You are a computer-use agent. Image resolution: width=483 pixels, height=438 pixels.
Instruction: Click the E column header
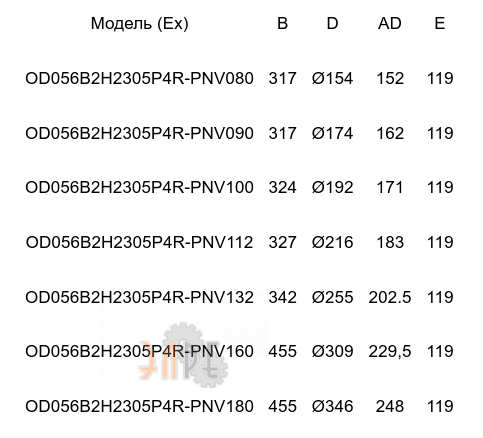440,24
